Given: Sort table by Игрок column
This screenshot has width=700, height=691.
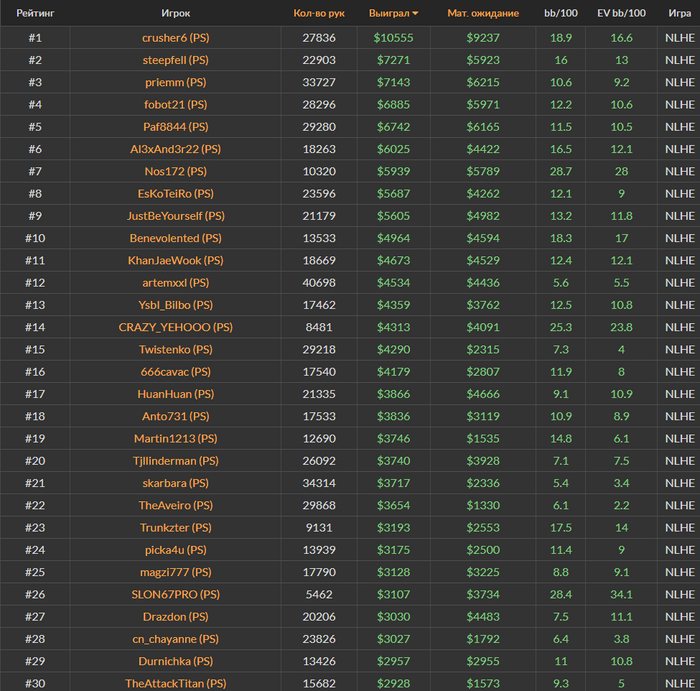Looking at the screenshot, I should 175,13.
